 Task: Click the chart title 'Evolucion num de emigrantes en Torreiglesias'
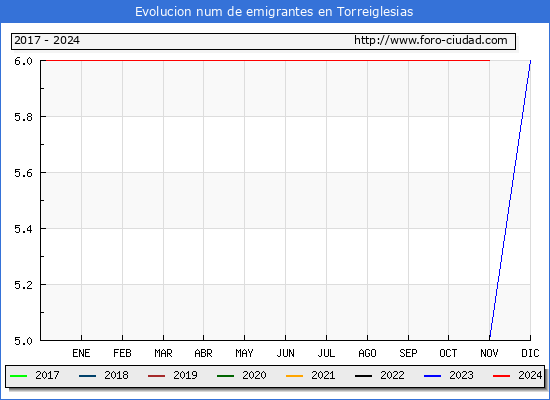tap(274, 12)
